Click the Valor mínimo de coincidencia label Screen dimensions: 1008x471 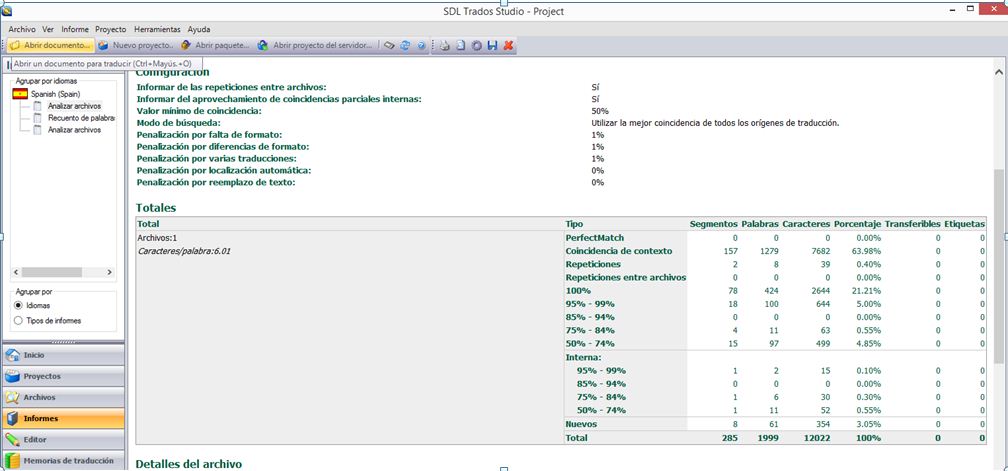[199, 111]
